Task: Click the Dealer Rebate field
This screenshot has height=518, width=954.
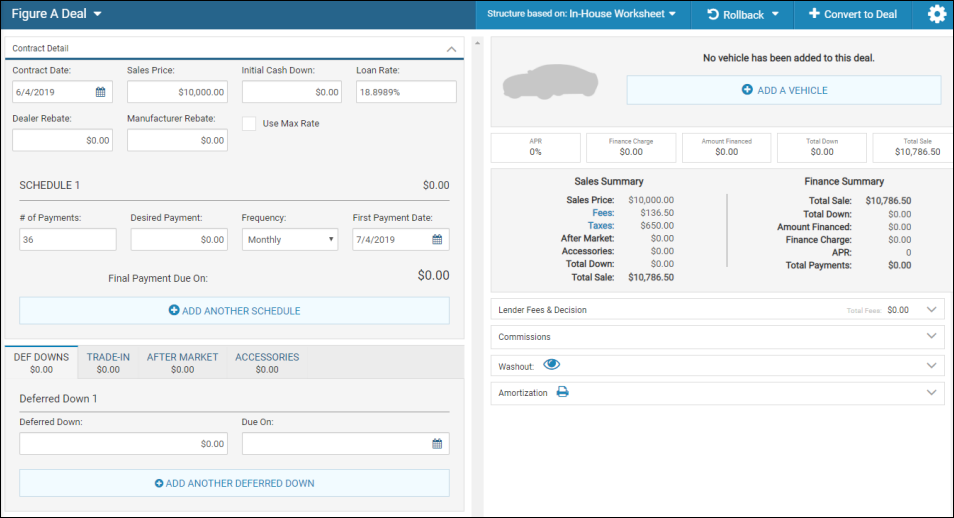Action: [62, 140]
